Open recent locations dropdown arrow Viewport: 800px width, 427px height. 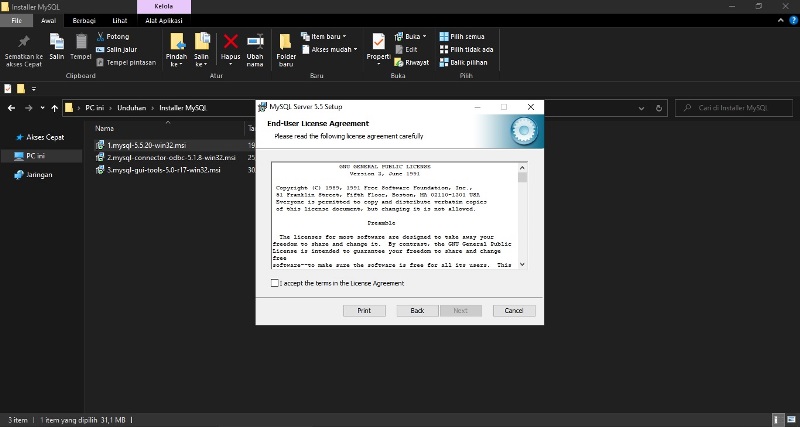click(42, 108)
